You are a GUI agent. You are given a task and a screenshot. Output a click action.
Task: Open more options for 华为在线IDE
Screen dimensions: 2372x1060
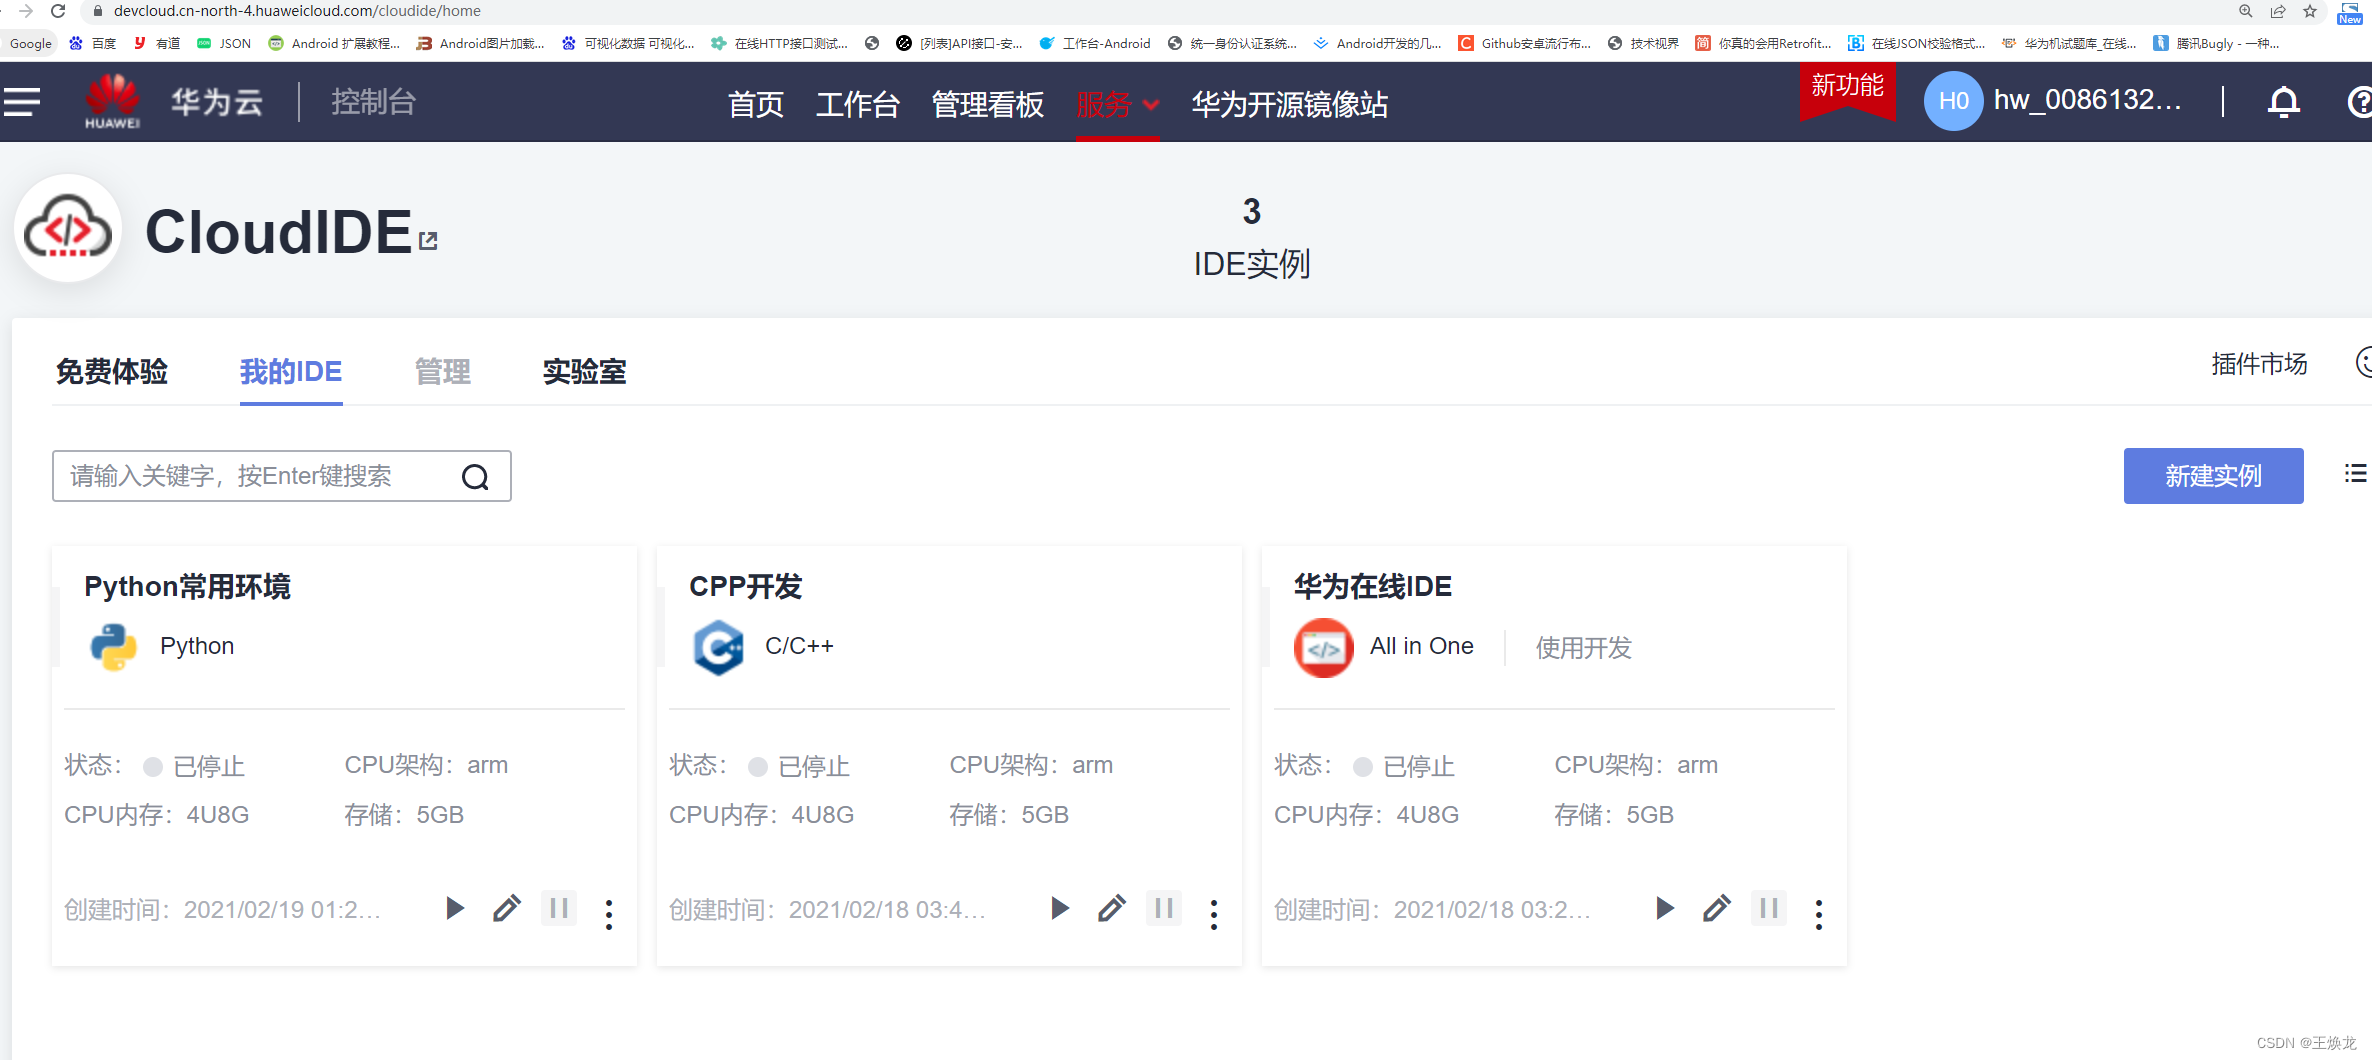(1819, 913)
